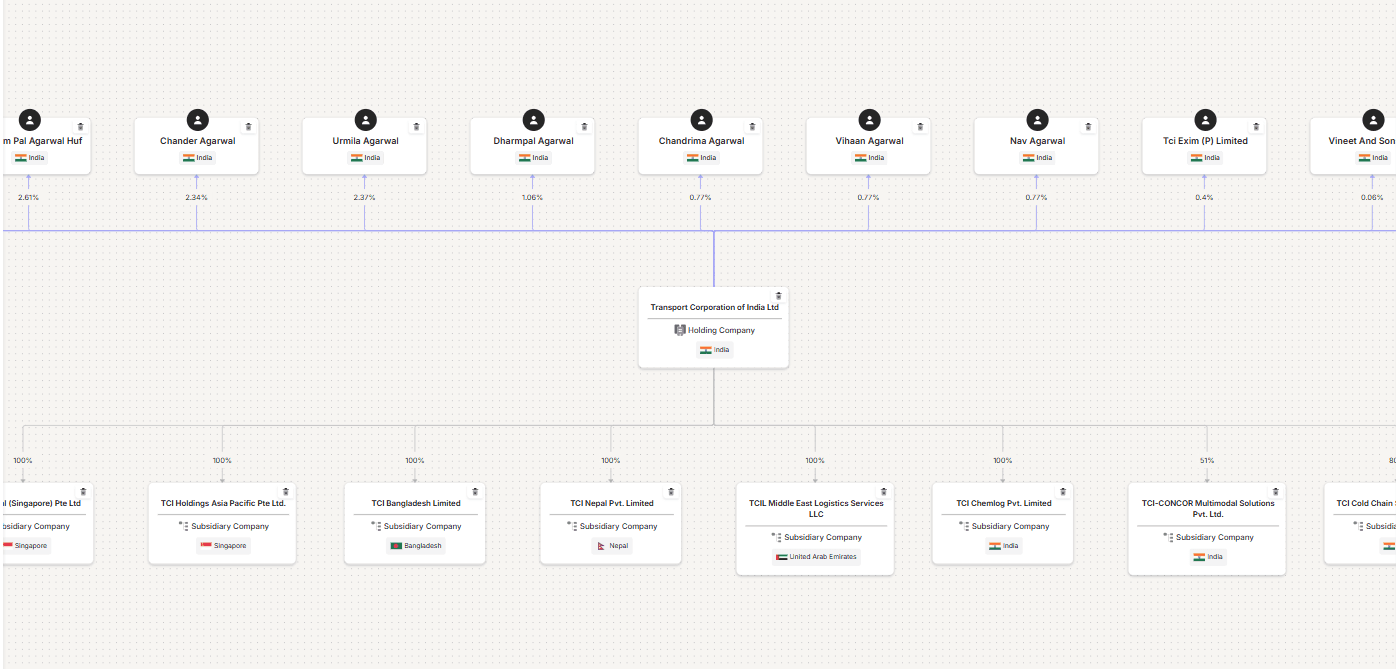The width and height of the screenshot is (1396, 669).
Task: Click the Holding Company building icon
Action: coord(680,330)
